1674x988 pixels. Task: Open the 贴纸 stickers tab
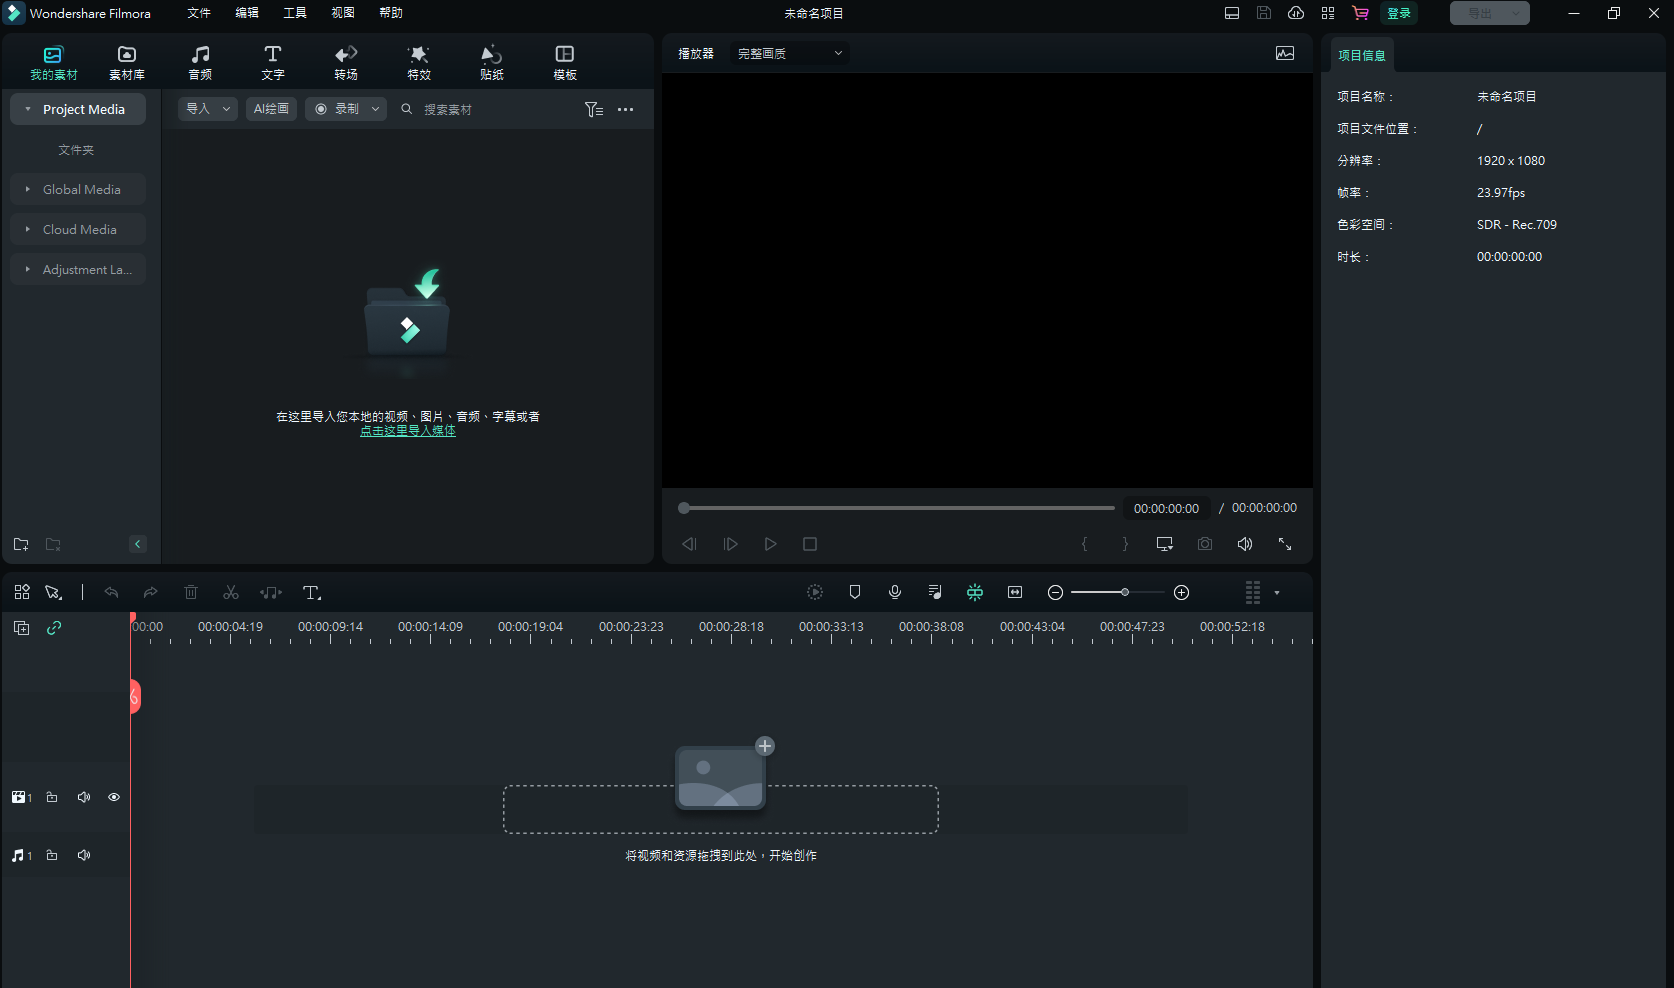(492, 62)
